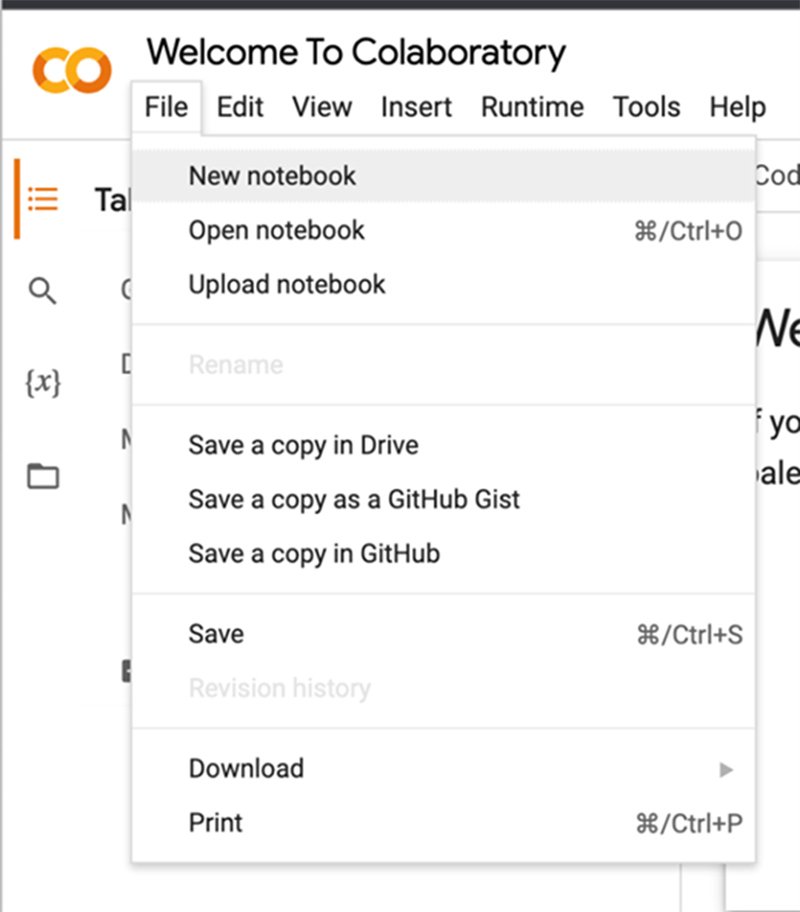Expand the Download submenu arrow
The width and height of the screenshot is (800, 912).
coord(726,769)
